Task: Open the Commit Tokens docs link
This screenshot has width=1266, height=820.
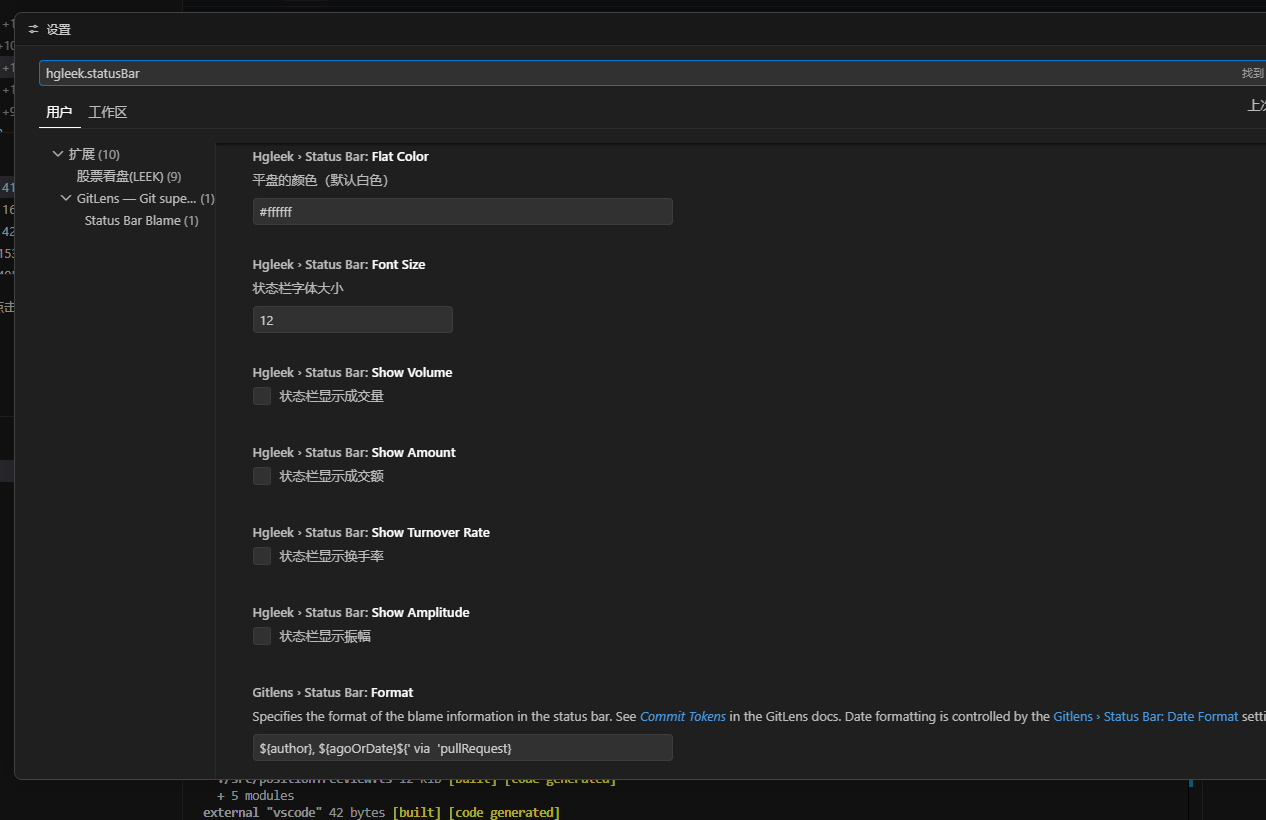Action: (x=683, y=716)
